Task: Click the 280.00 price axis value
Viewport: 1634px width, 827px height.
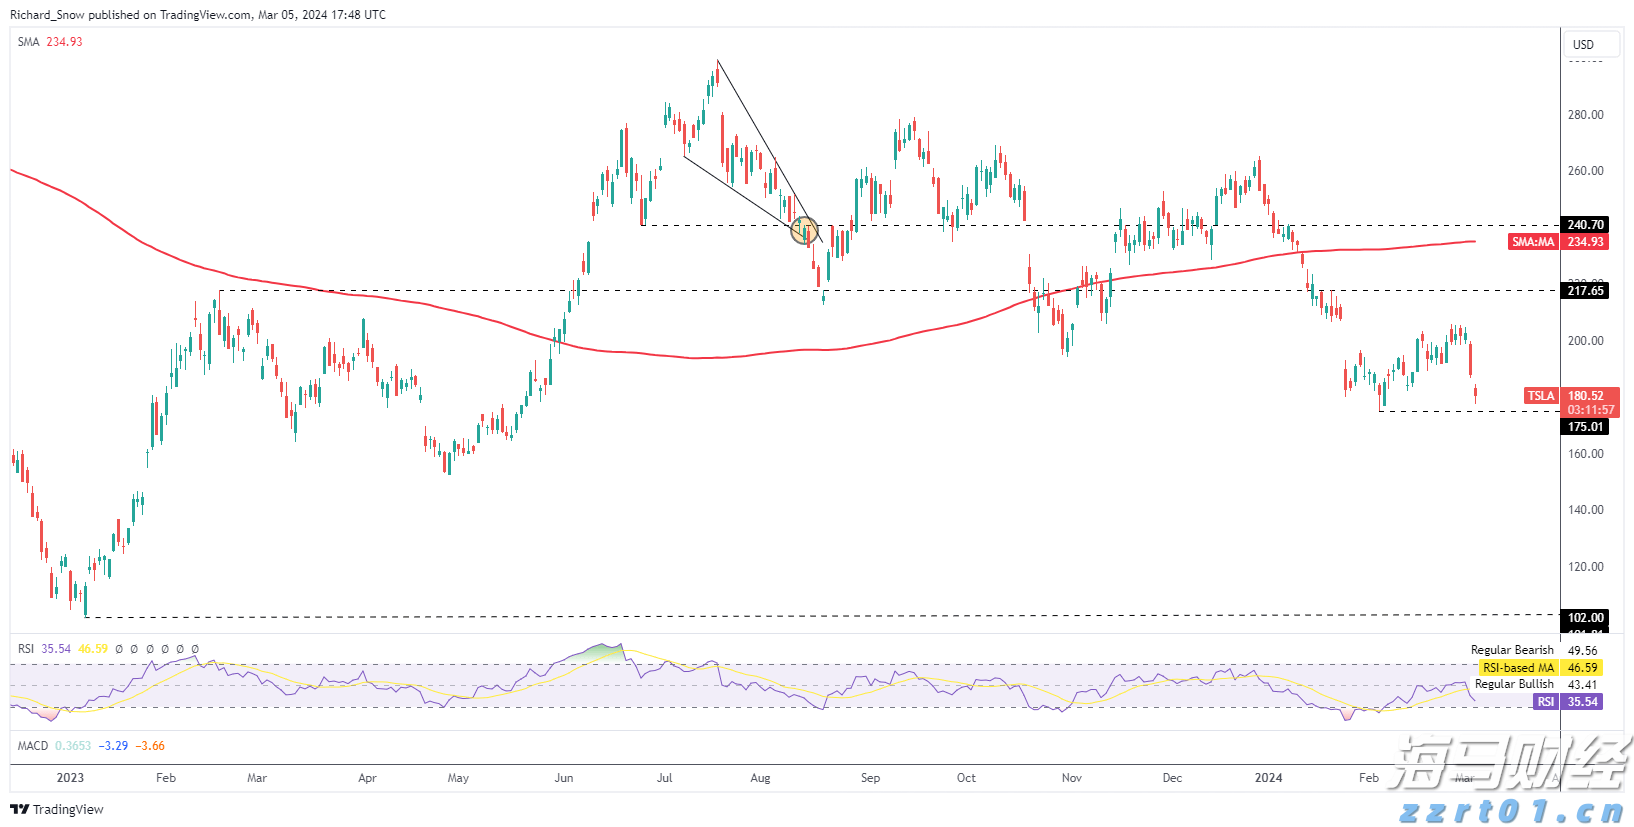Action: click(1585, 115)
